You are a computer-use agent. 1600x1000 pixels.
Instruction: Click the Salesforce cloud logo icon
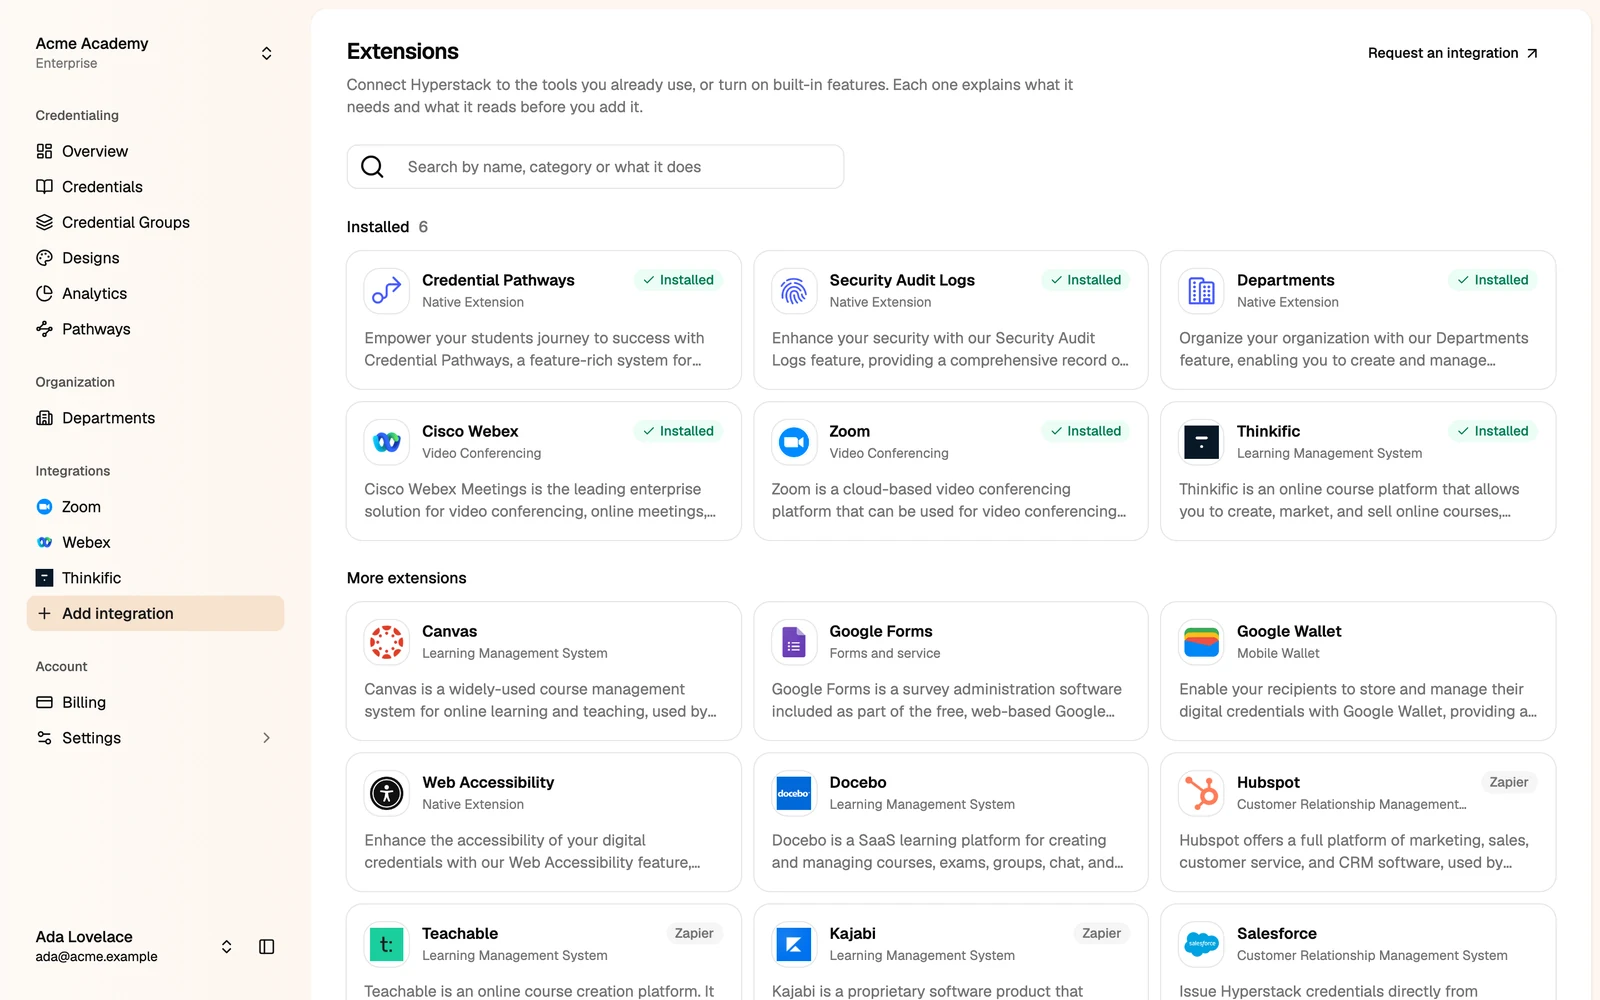(x=1201, y=944)
